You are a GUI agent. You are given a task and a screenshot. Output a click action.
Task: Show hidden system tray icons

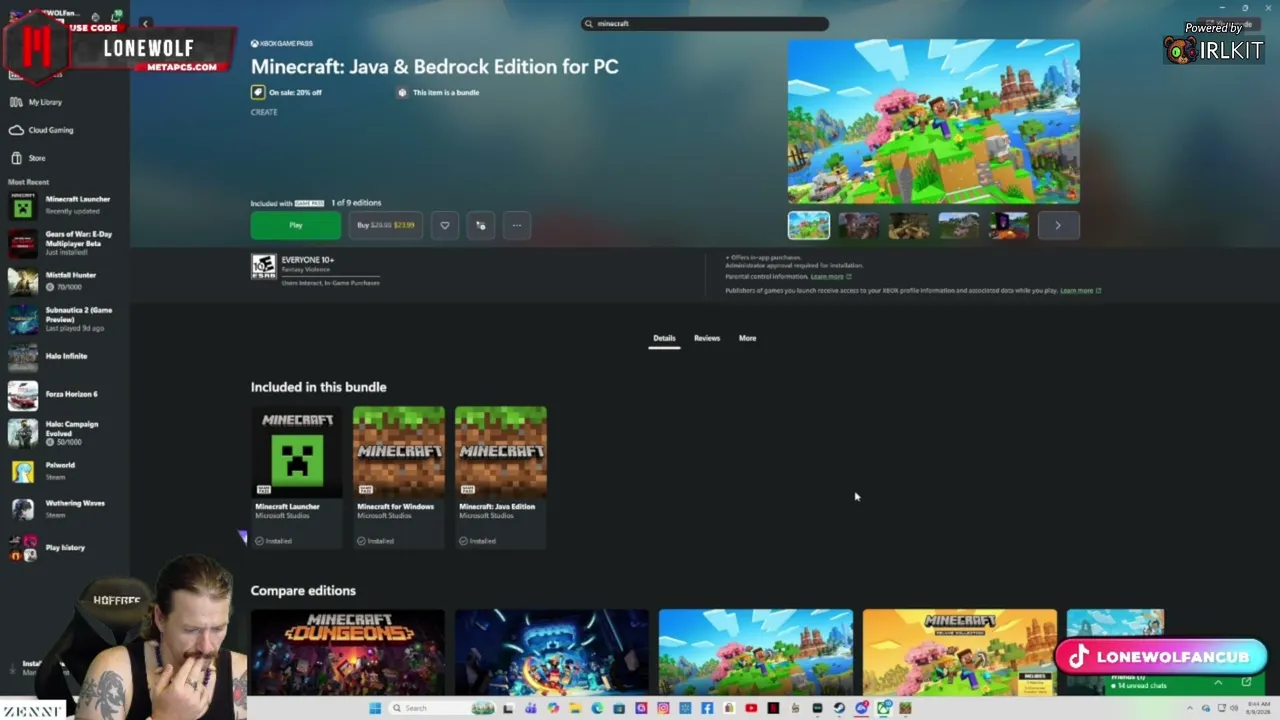pyautogui.click(x=1191, y=708)
